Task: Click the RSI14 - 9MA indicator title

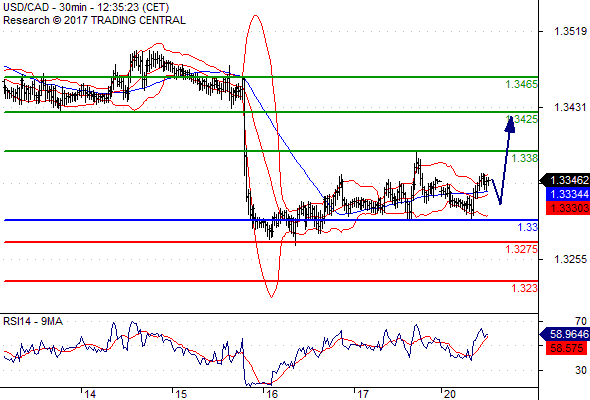Action: tap(33, 321)
